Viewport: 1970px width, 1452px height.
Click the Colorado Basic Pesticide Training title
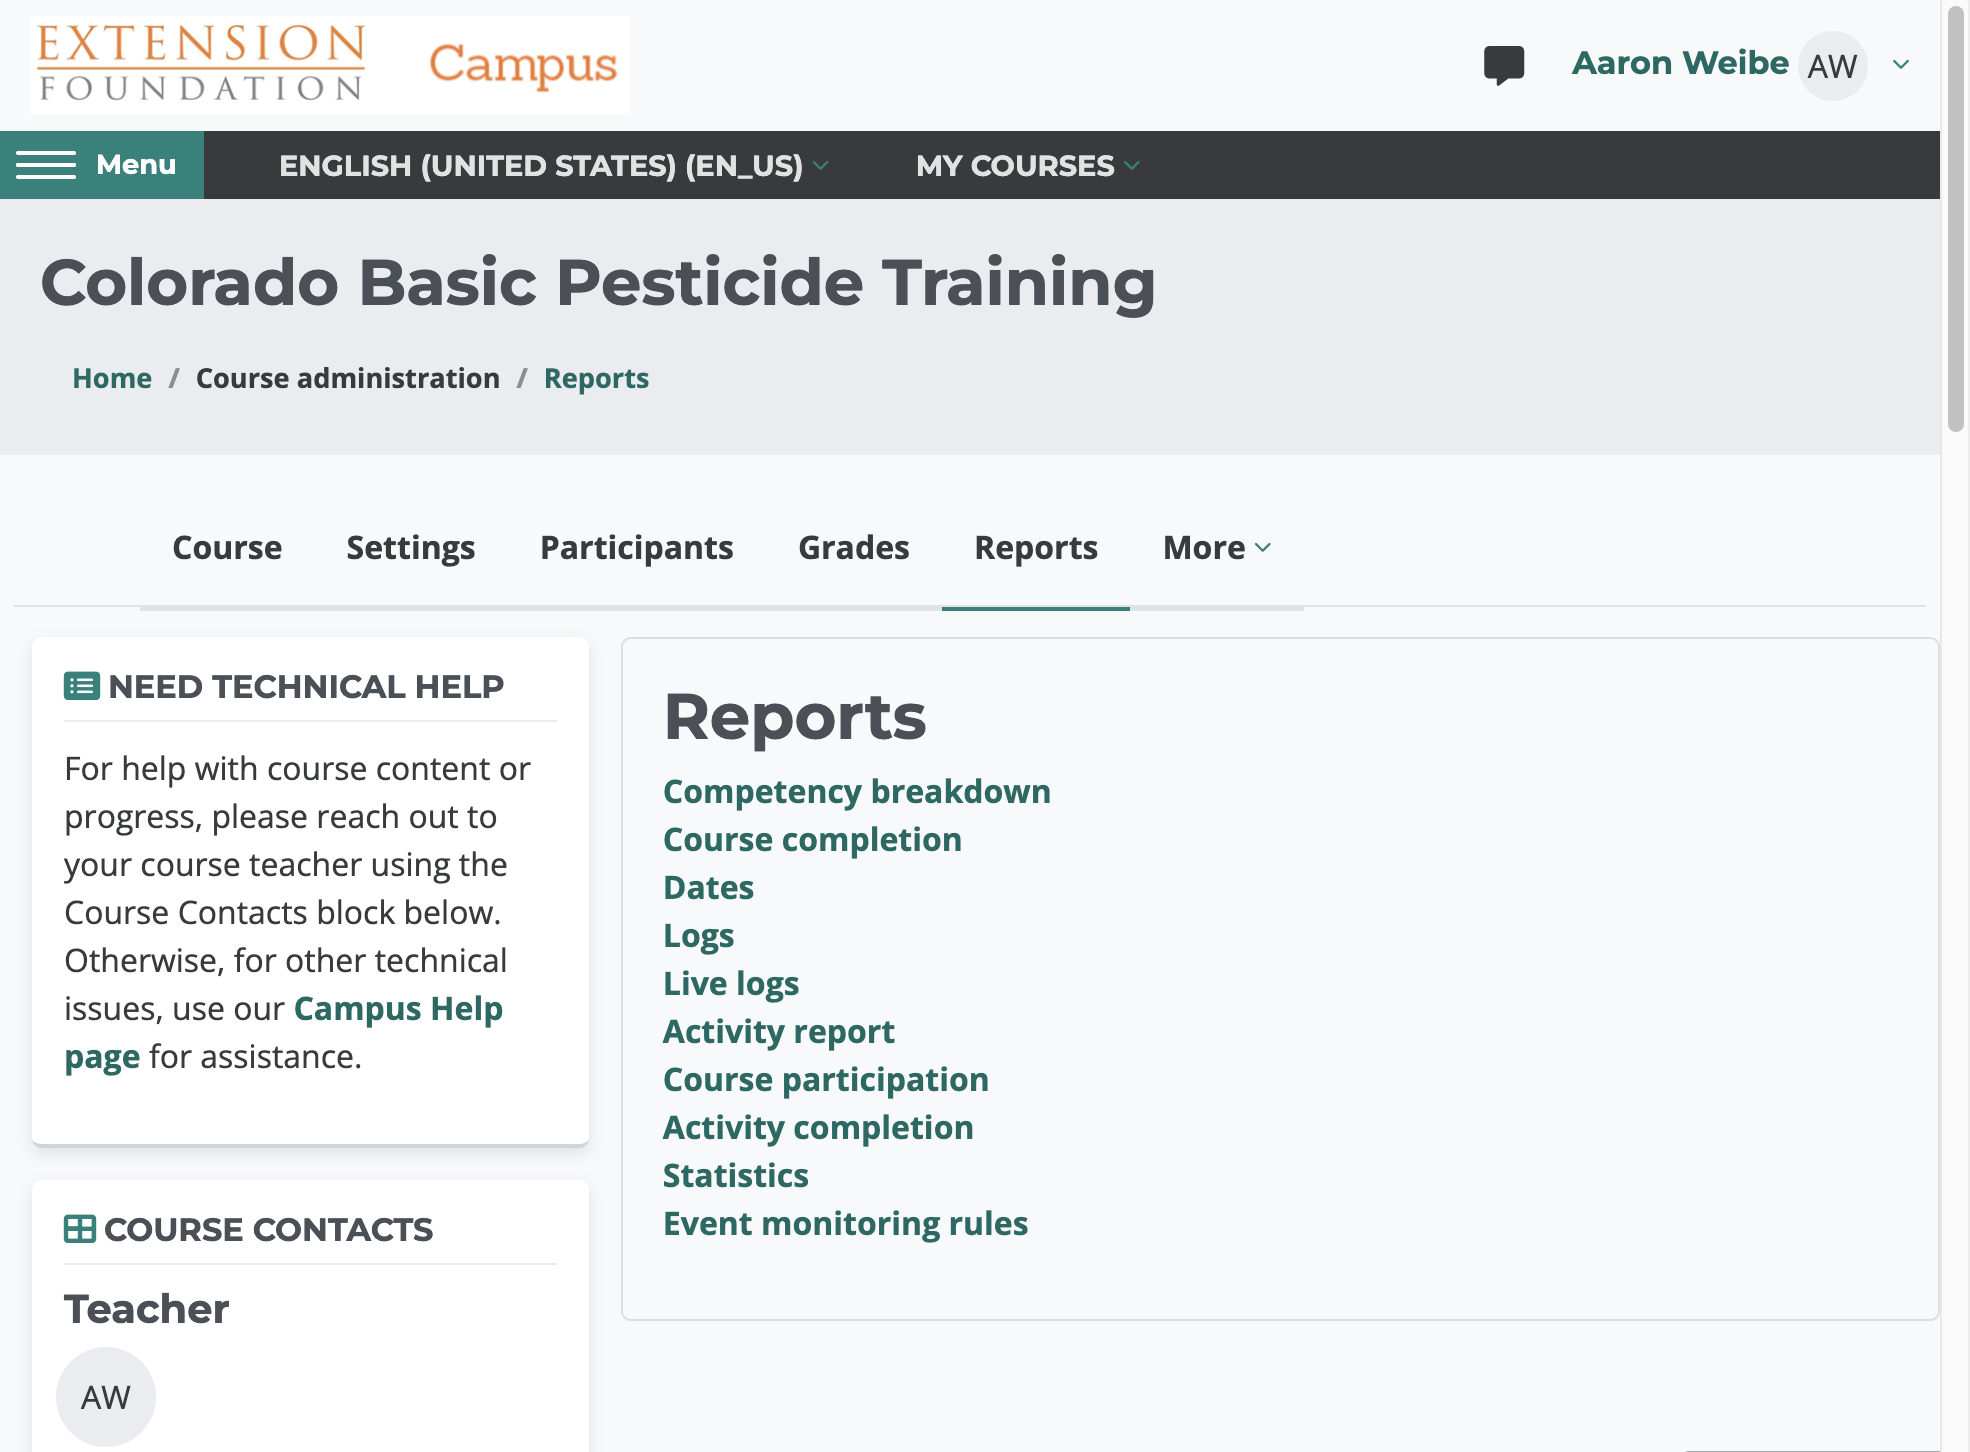(598, 282)
